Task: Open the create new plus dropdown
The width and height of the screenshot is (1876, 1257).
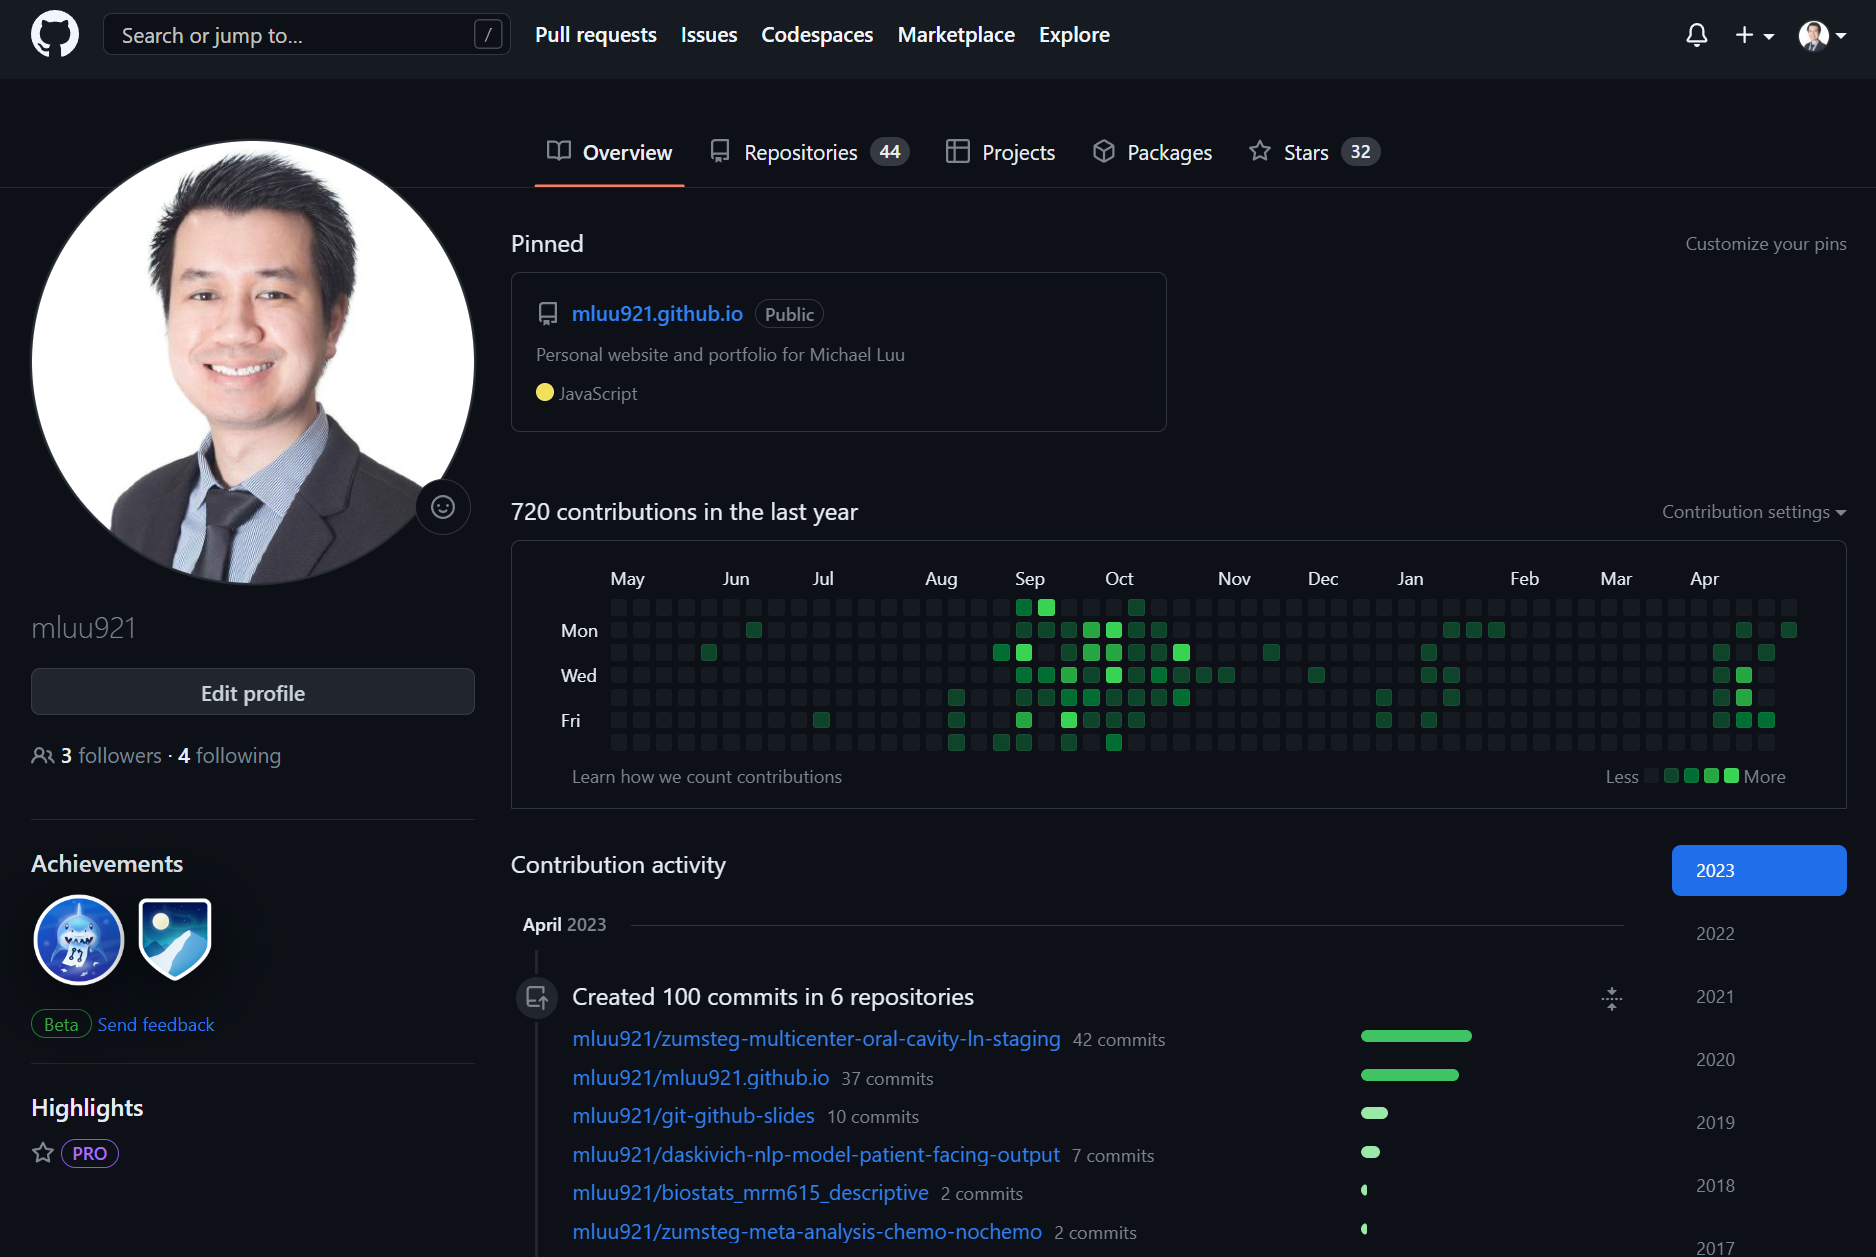Action: [1754, 35]
